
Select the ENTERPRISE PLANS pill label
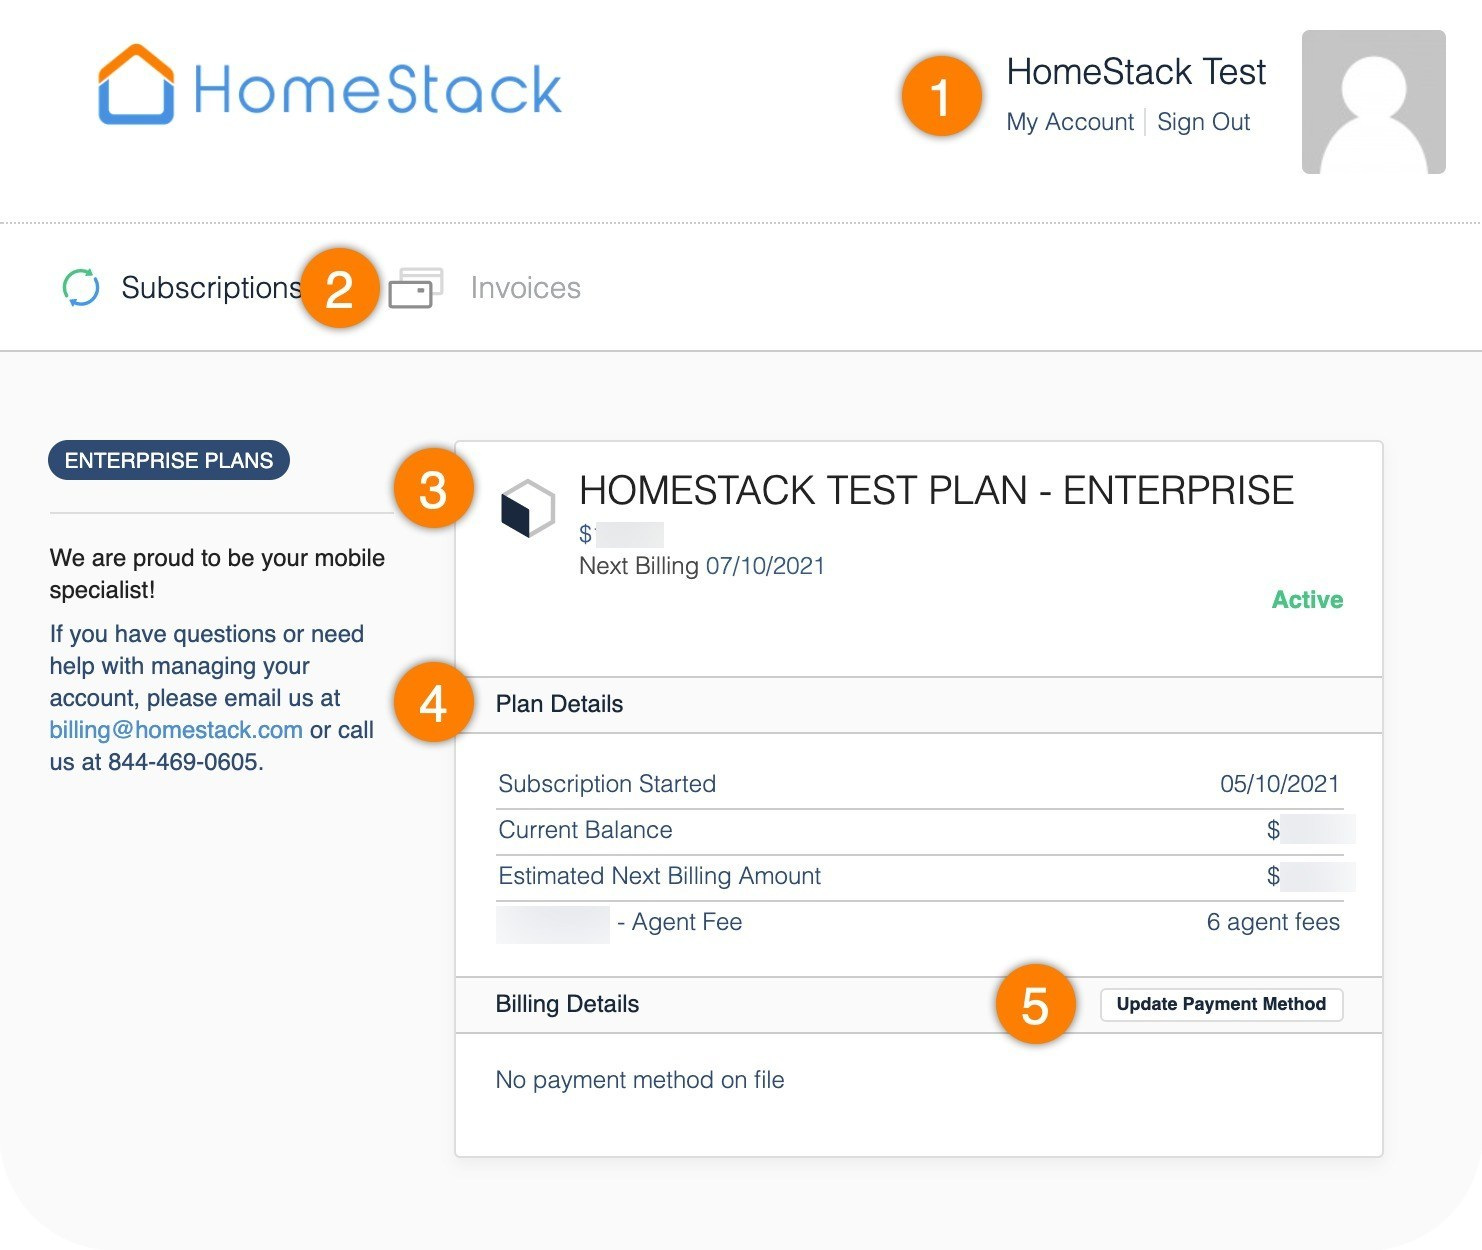[x=169, y=460]
